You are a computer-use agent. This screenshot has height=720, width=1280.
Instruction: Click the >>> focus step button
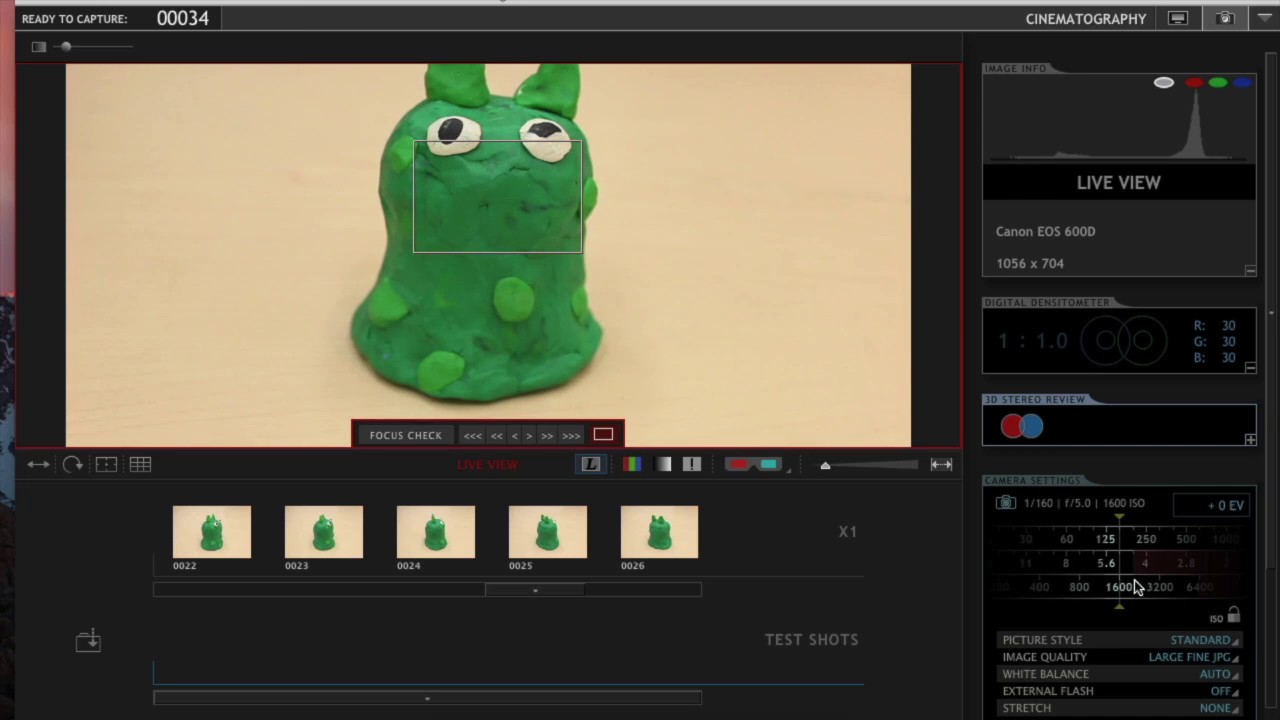coord(571,435)
